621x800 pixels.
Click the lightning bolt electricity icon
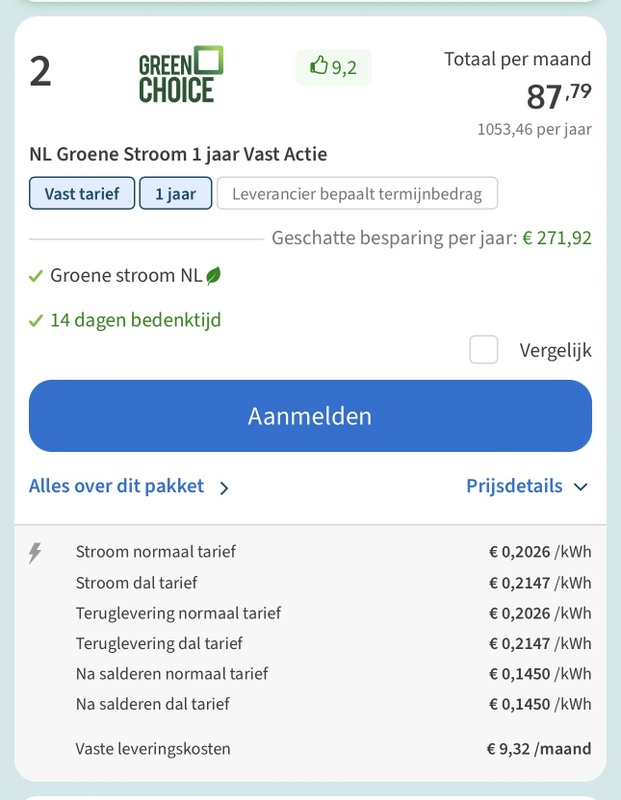tap(36, 552)
